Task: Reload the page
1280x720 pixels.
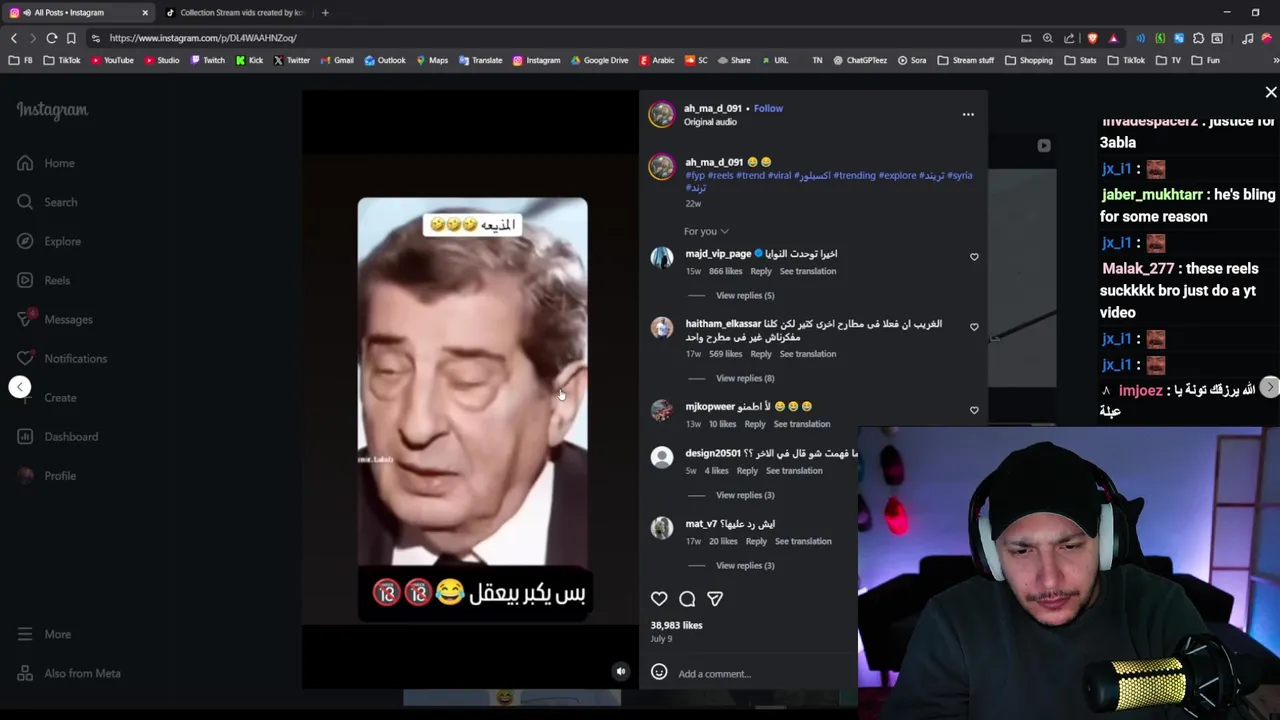Action: (52, 38)
